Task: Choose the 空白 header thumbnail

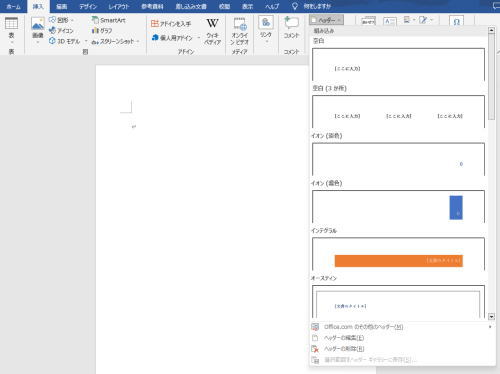Action: coord(398,64)
